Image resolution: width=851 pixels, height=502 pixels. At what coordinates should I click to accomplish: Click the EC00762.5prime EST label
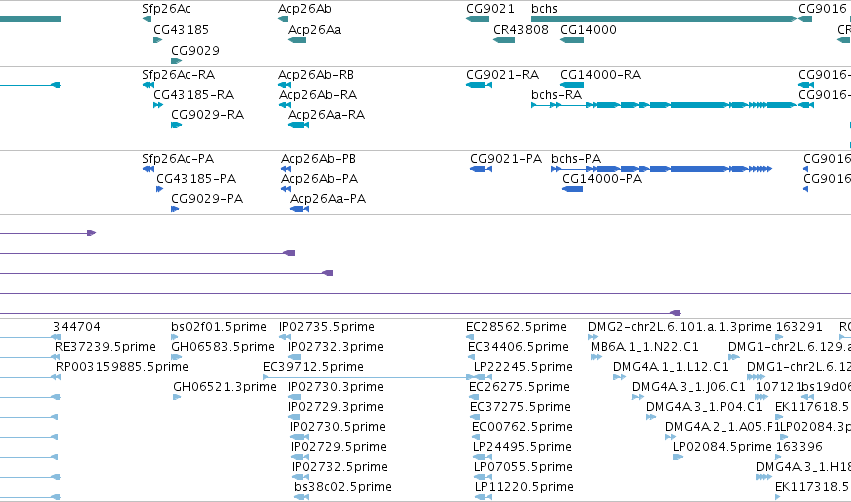(522, 427)
